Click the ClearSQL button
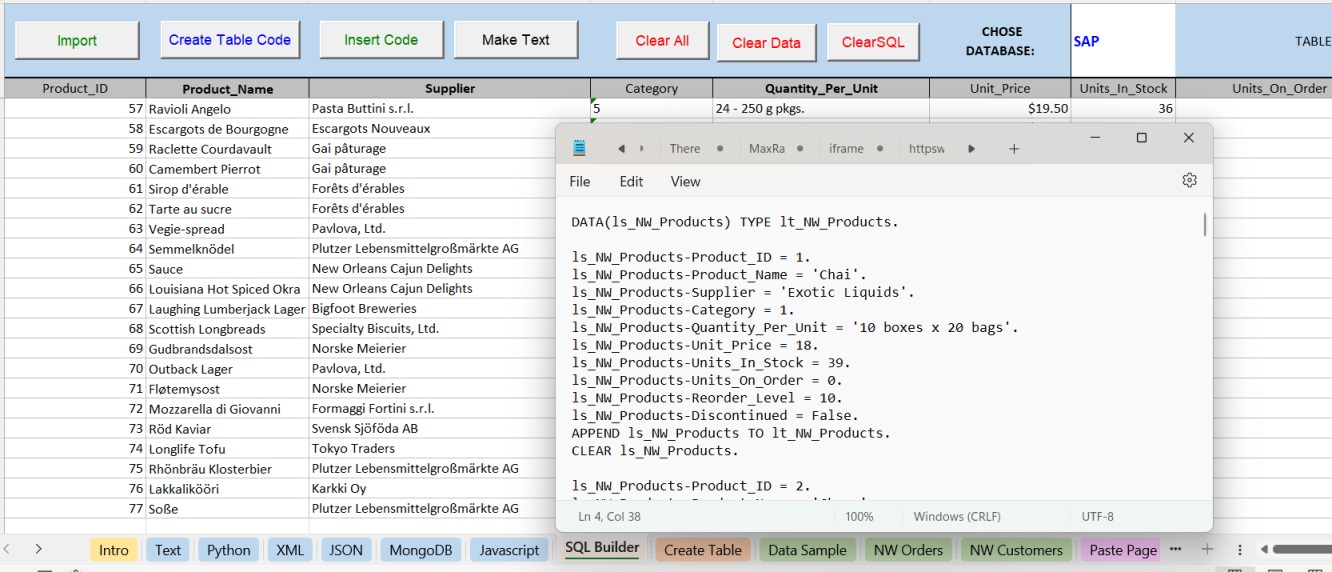Image resolution: width=1332 pixels, height=572 pixels. 873,42
